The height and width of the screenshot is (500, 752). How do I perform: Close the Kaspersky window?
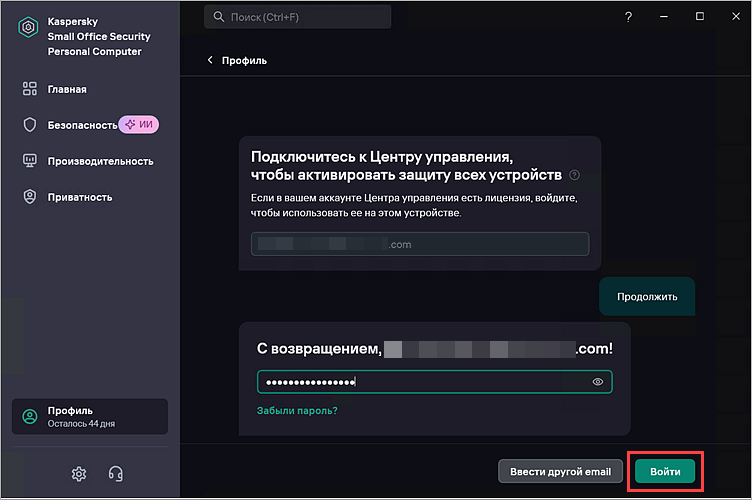[736, 17]
